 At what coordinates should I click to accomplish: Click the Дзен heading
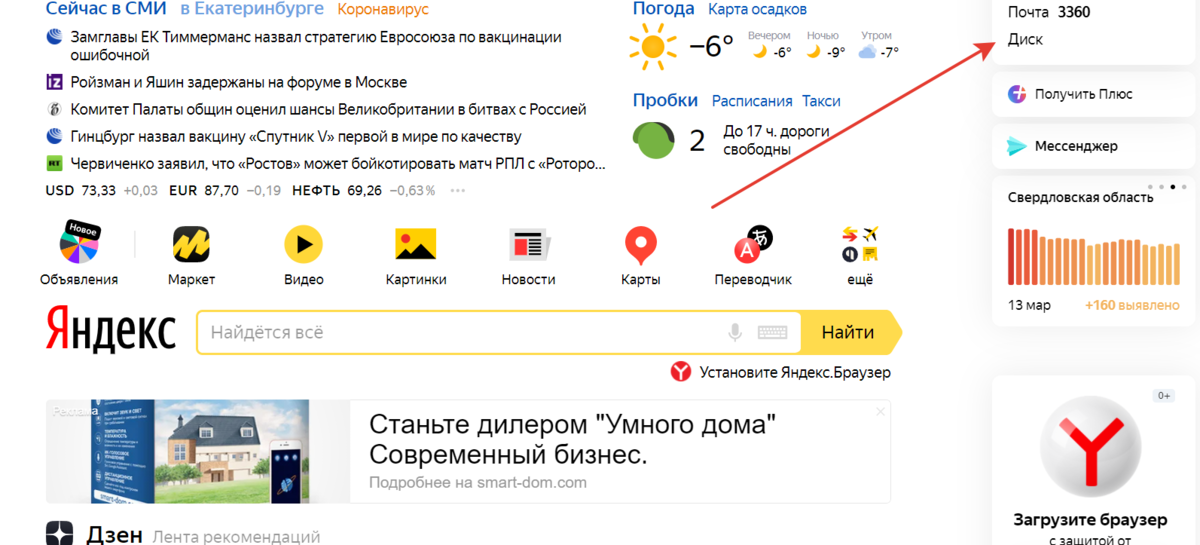pyautogui.click(x=115, y=534)
